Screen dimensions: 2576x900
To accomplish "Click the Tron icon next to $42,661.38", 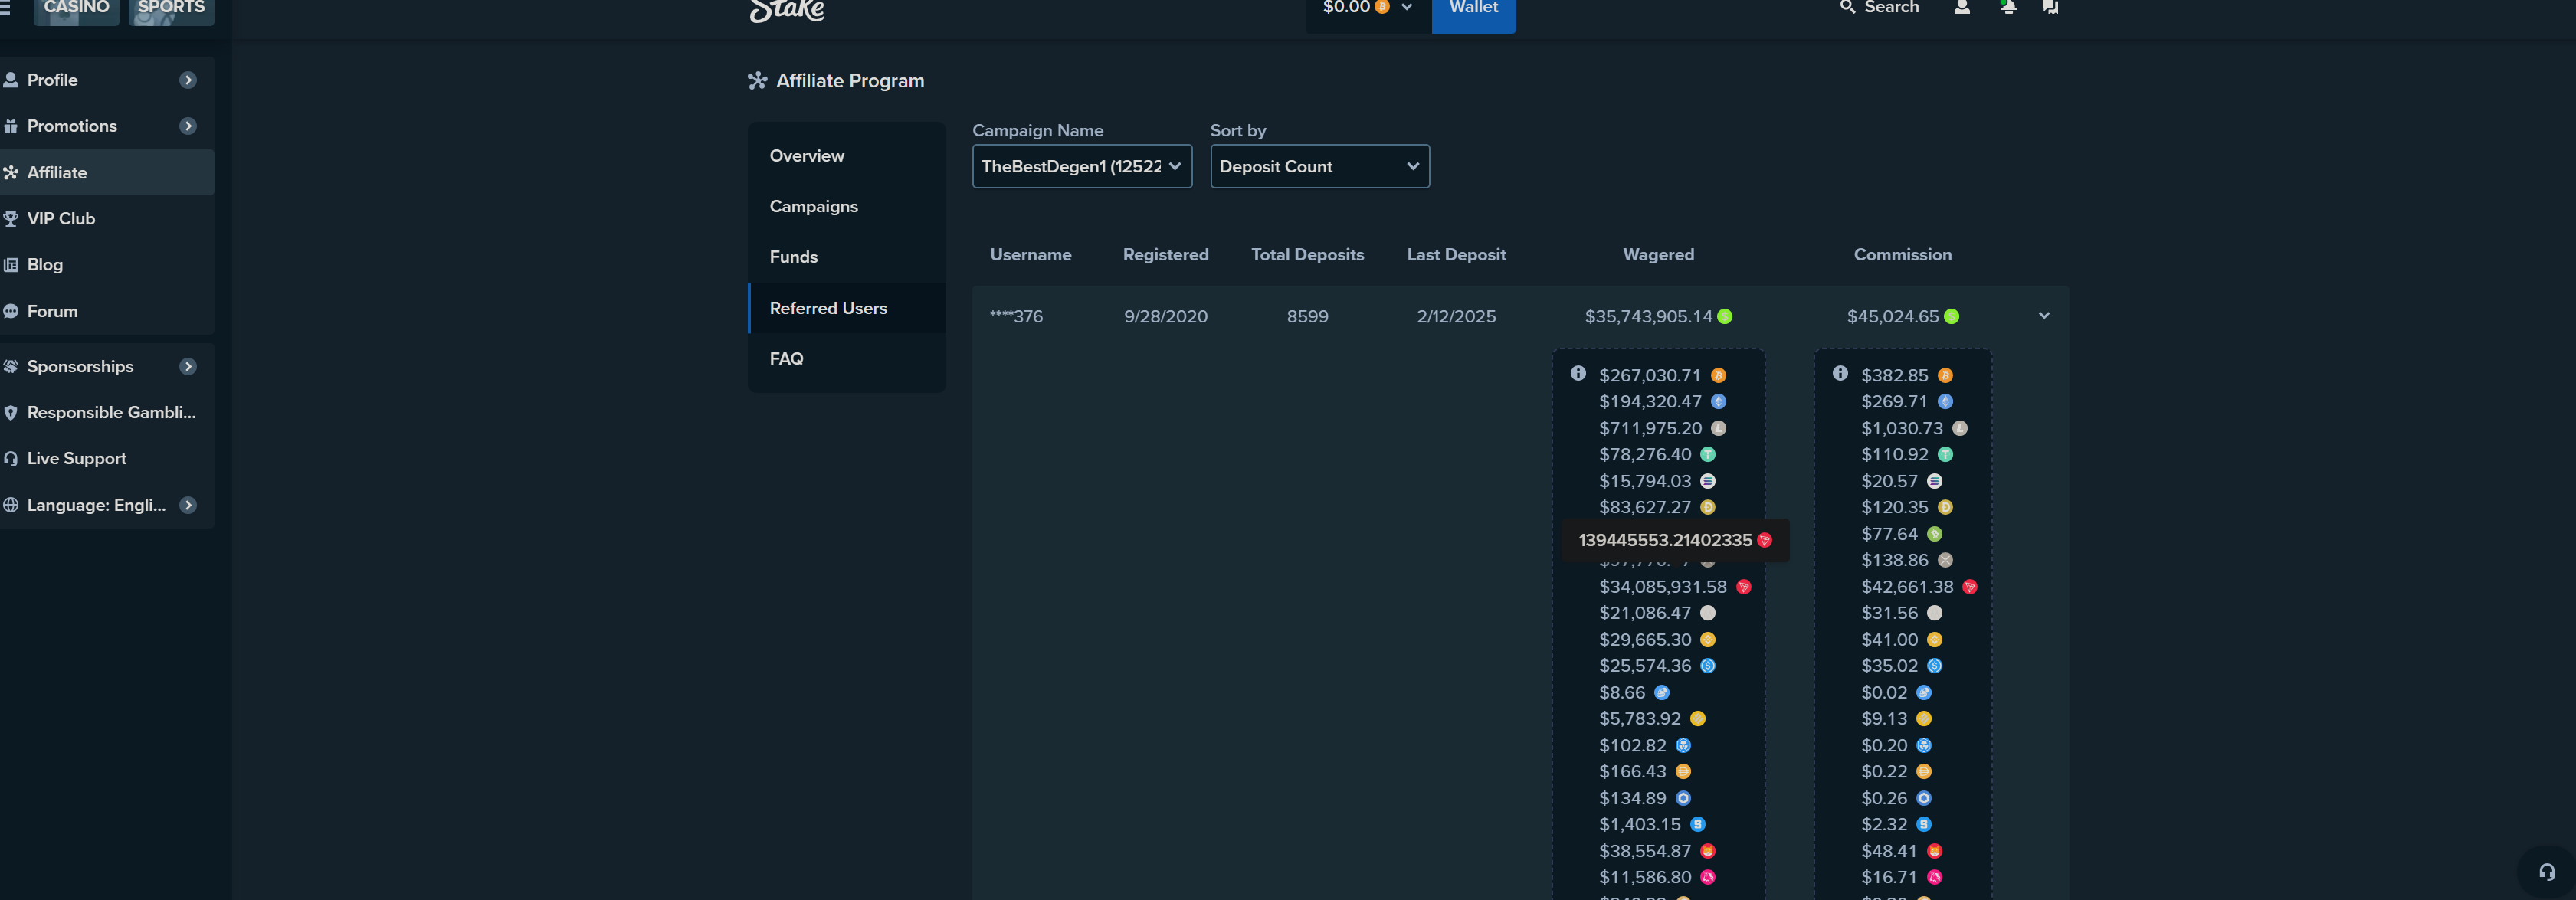I will click(x=1969, y=587).
